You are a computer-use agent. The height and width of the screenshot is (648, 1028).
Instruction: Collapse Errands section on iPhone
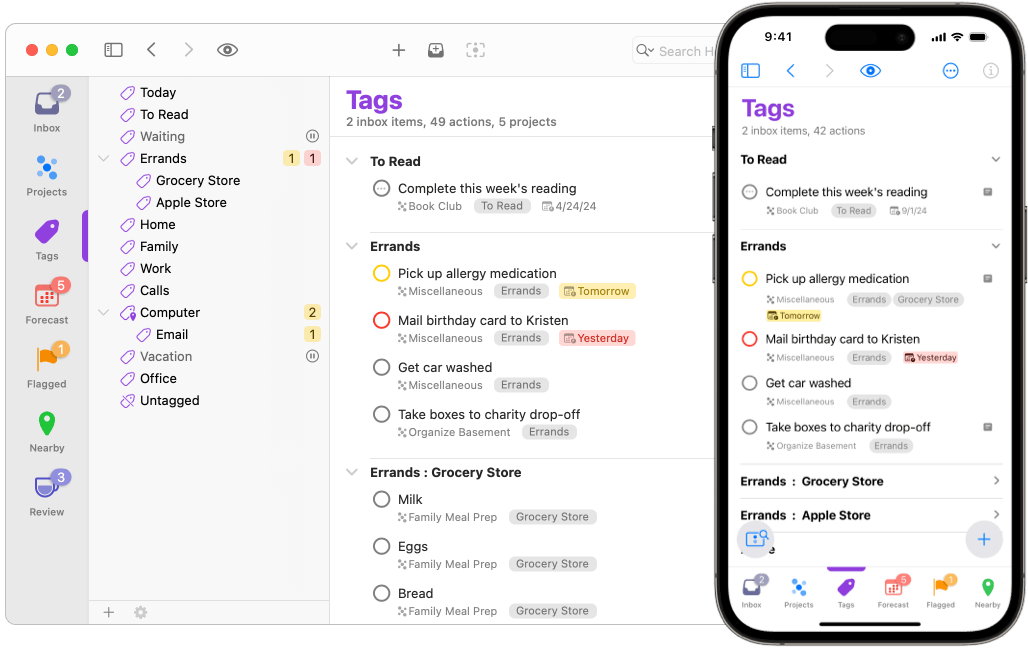(x=996, y=246)
